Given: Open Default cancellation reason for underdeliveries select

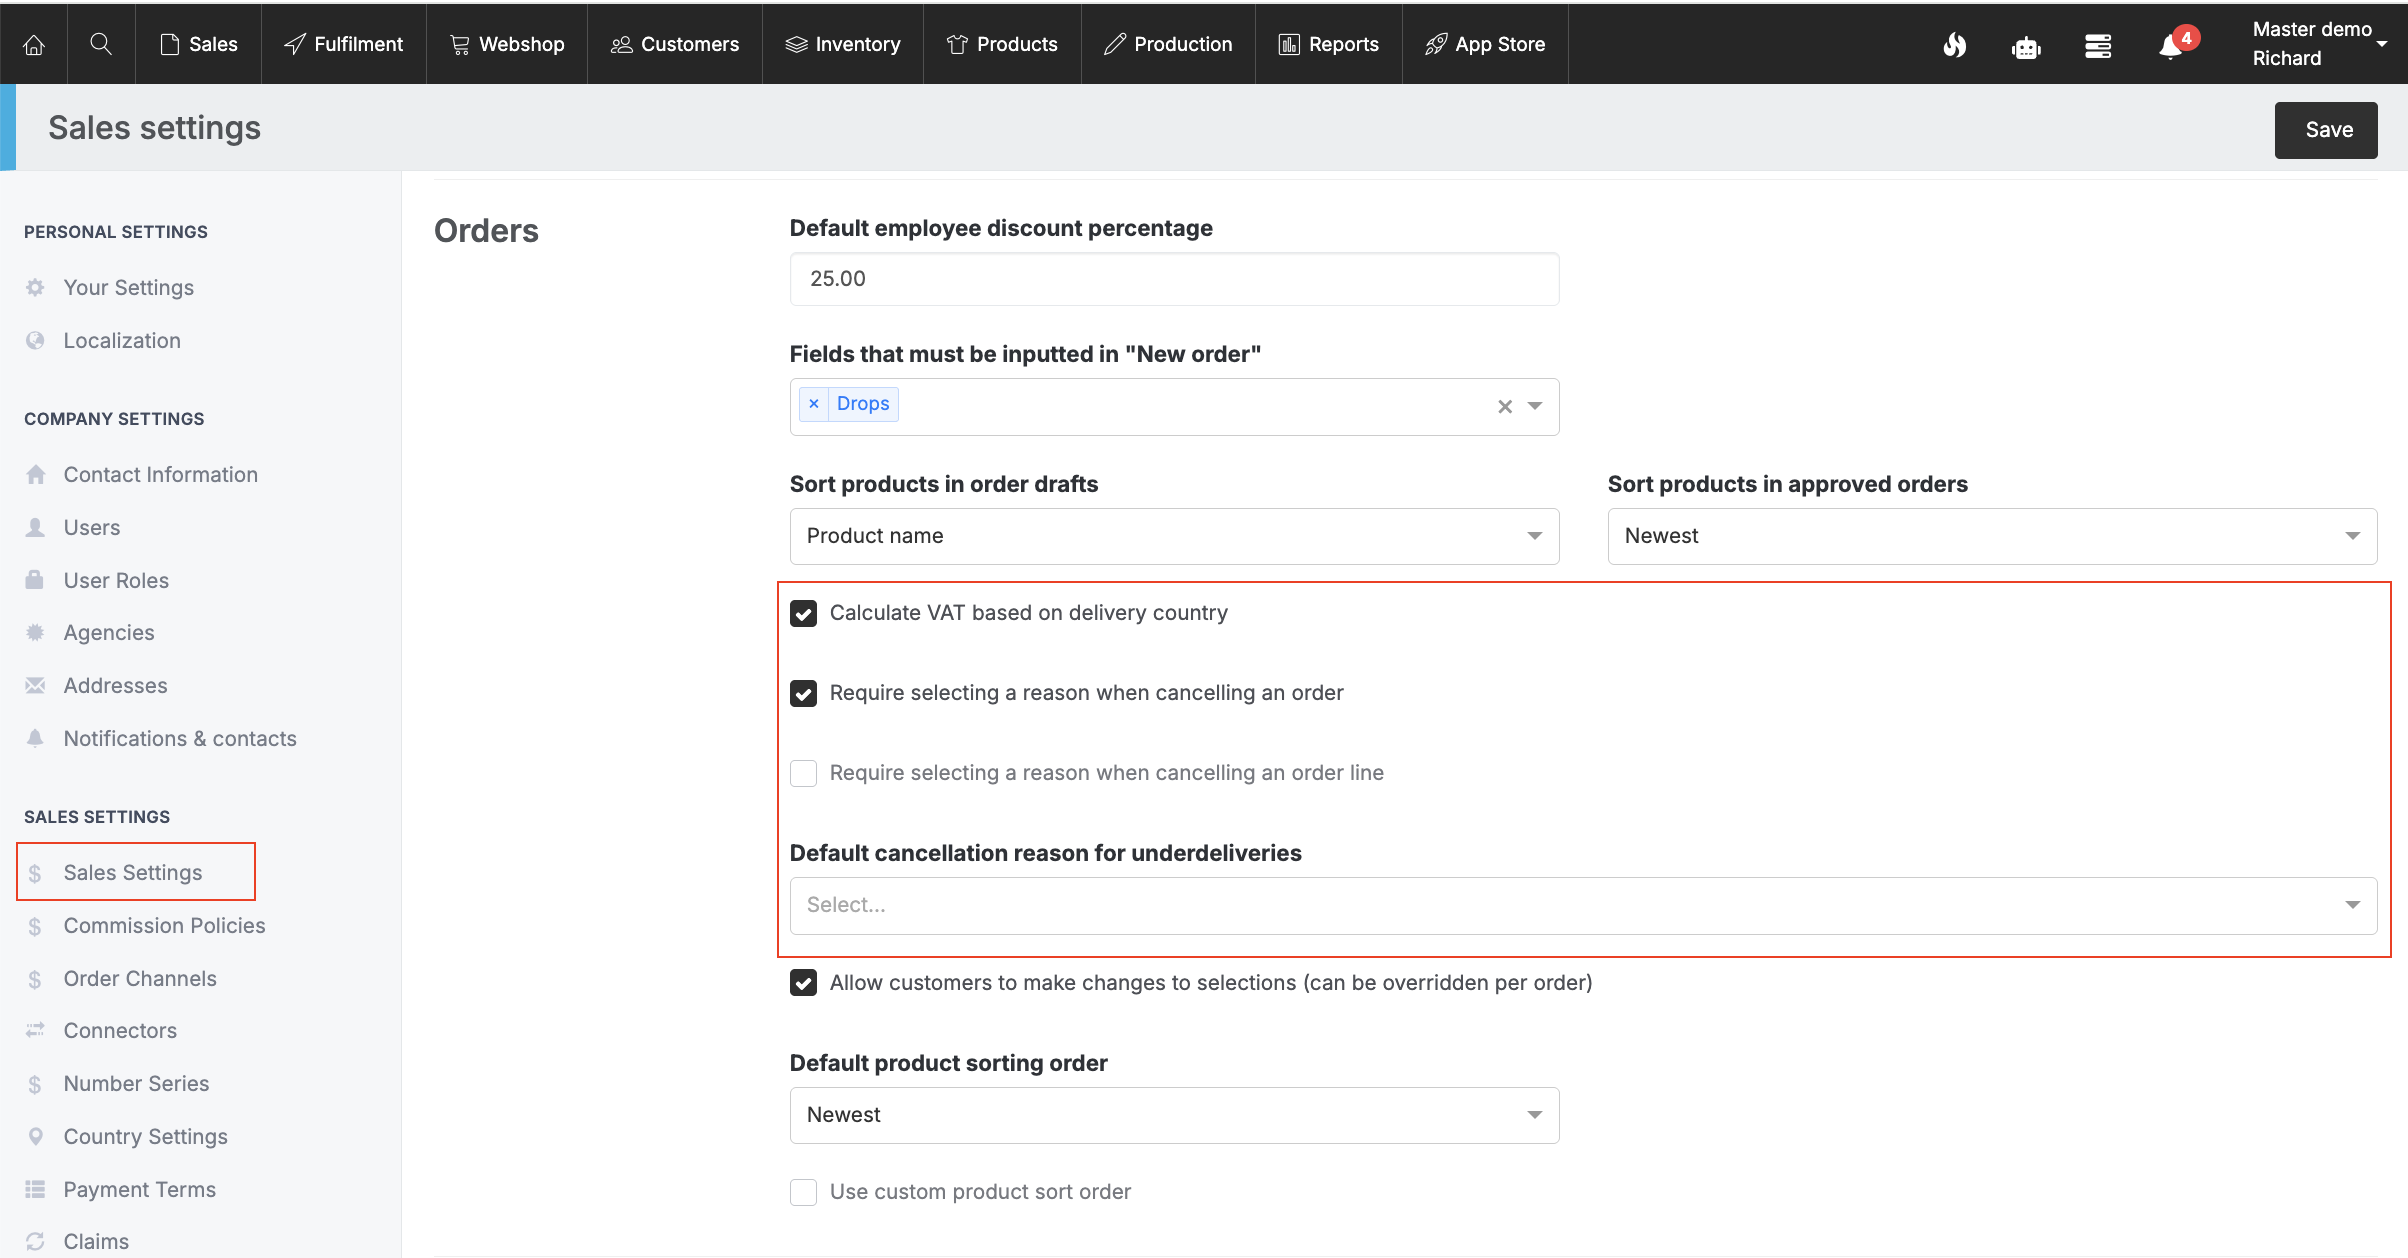Looking at the screenshot, I should tap(1582, 905).
